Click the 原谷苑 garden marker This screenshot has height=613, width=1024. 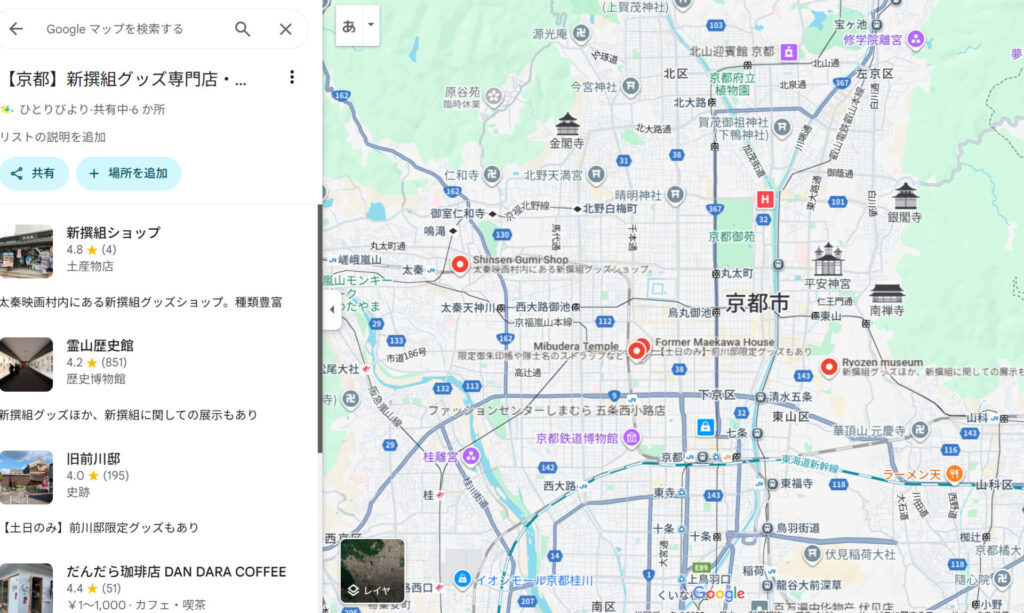pyautogui.click(x=494, y=97)
